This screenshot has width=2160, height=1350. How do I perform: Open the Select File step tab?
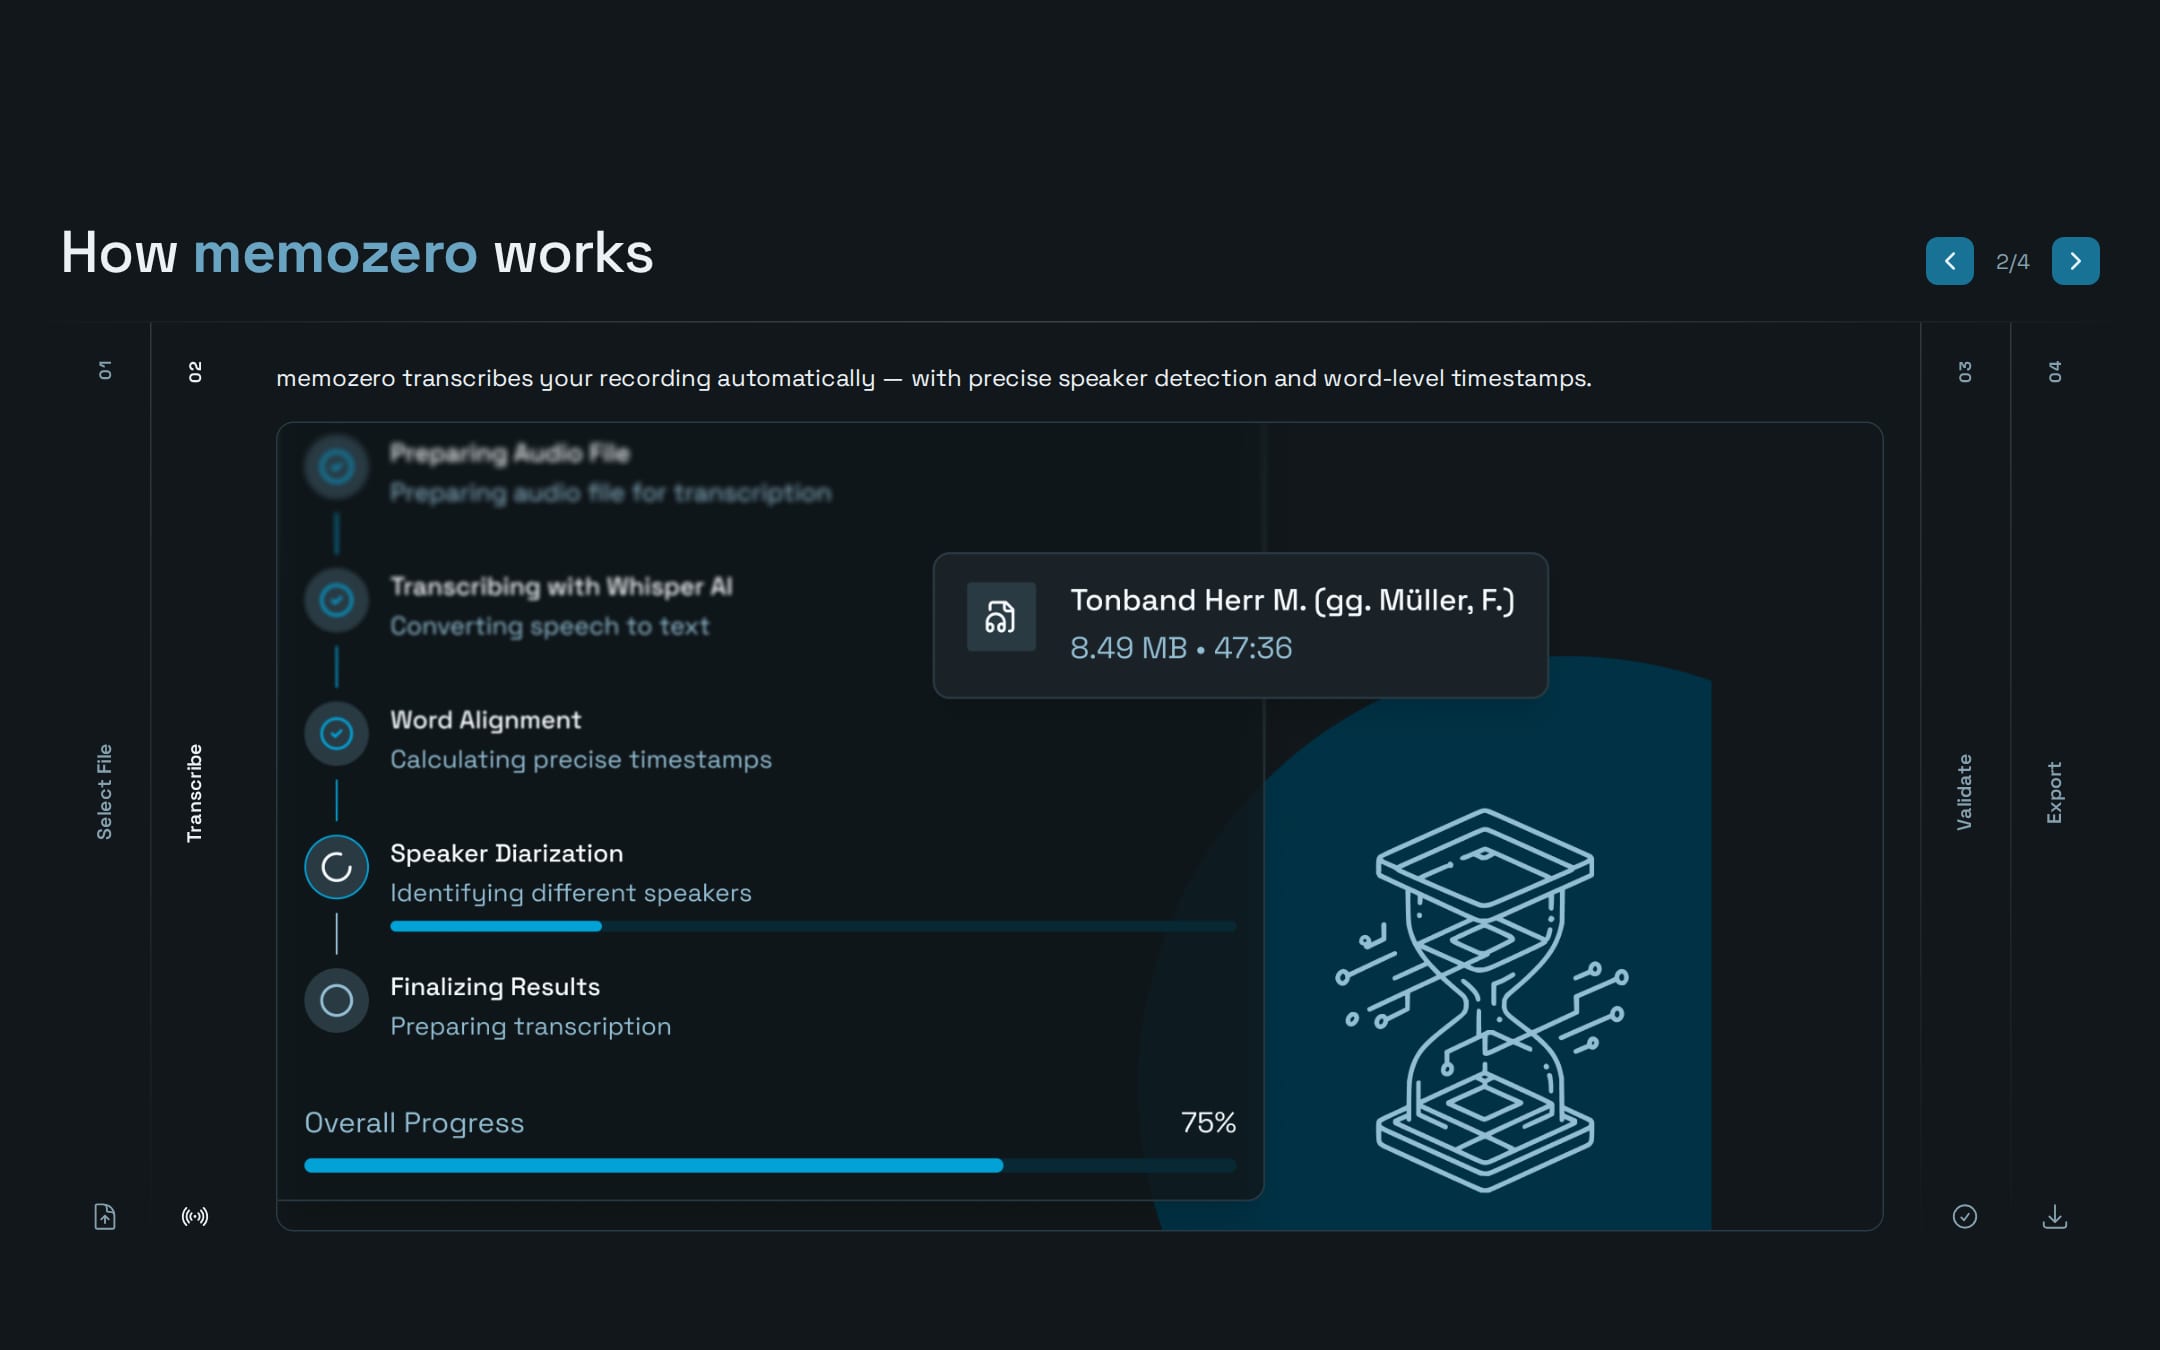[x=105, y=790]
